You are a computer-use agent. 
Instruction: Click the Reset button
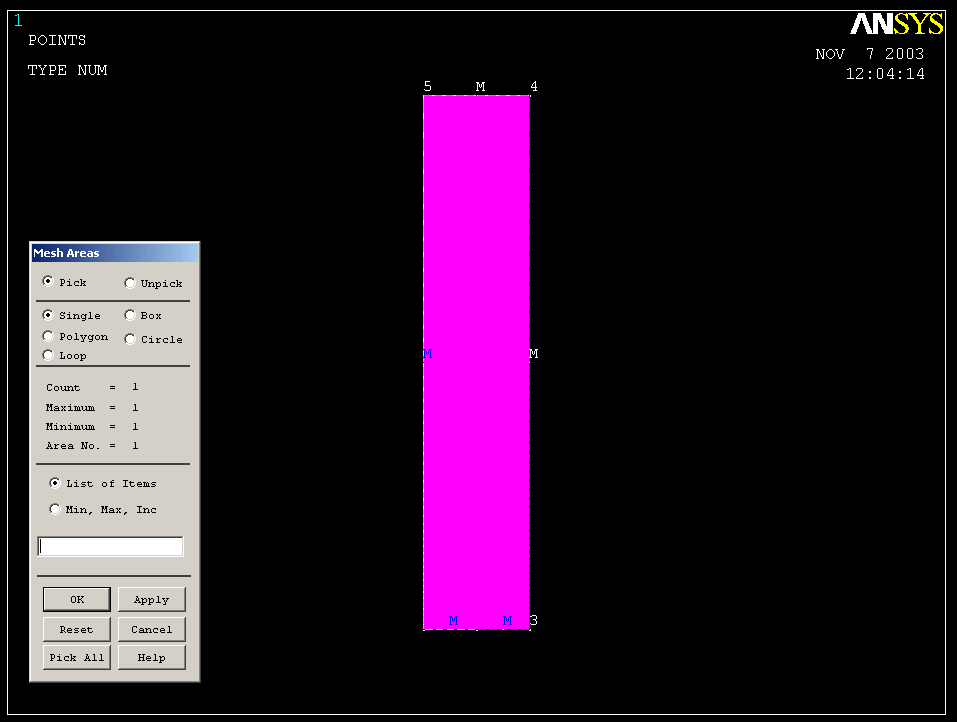click(x=77, y=629)
